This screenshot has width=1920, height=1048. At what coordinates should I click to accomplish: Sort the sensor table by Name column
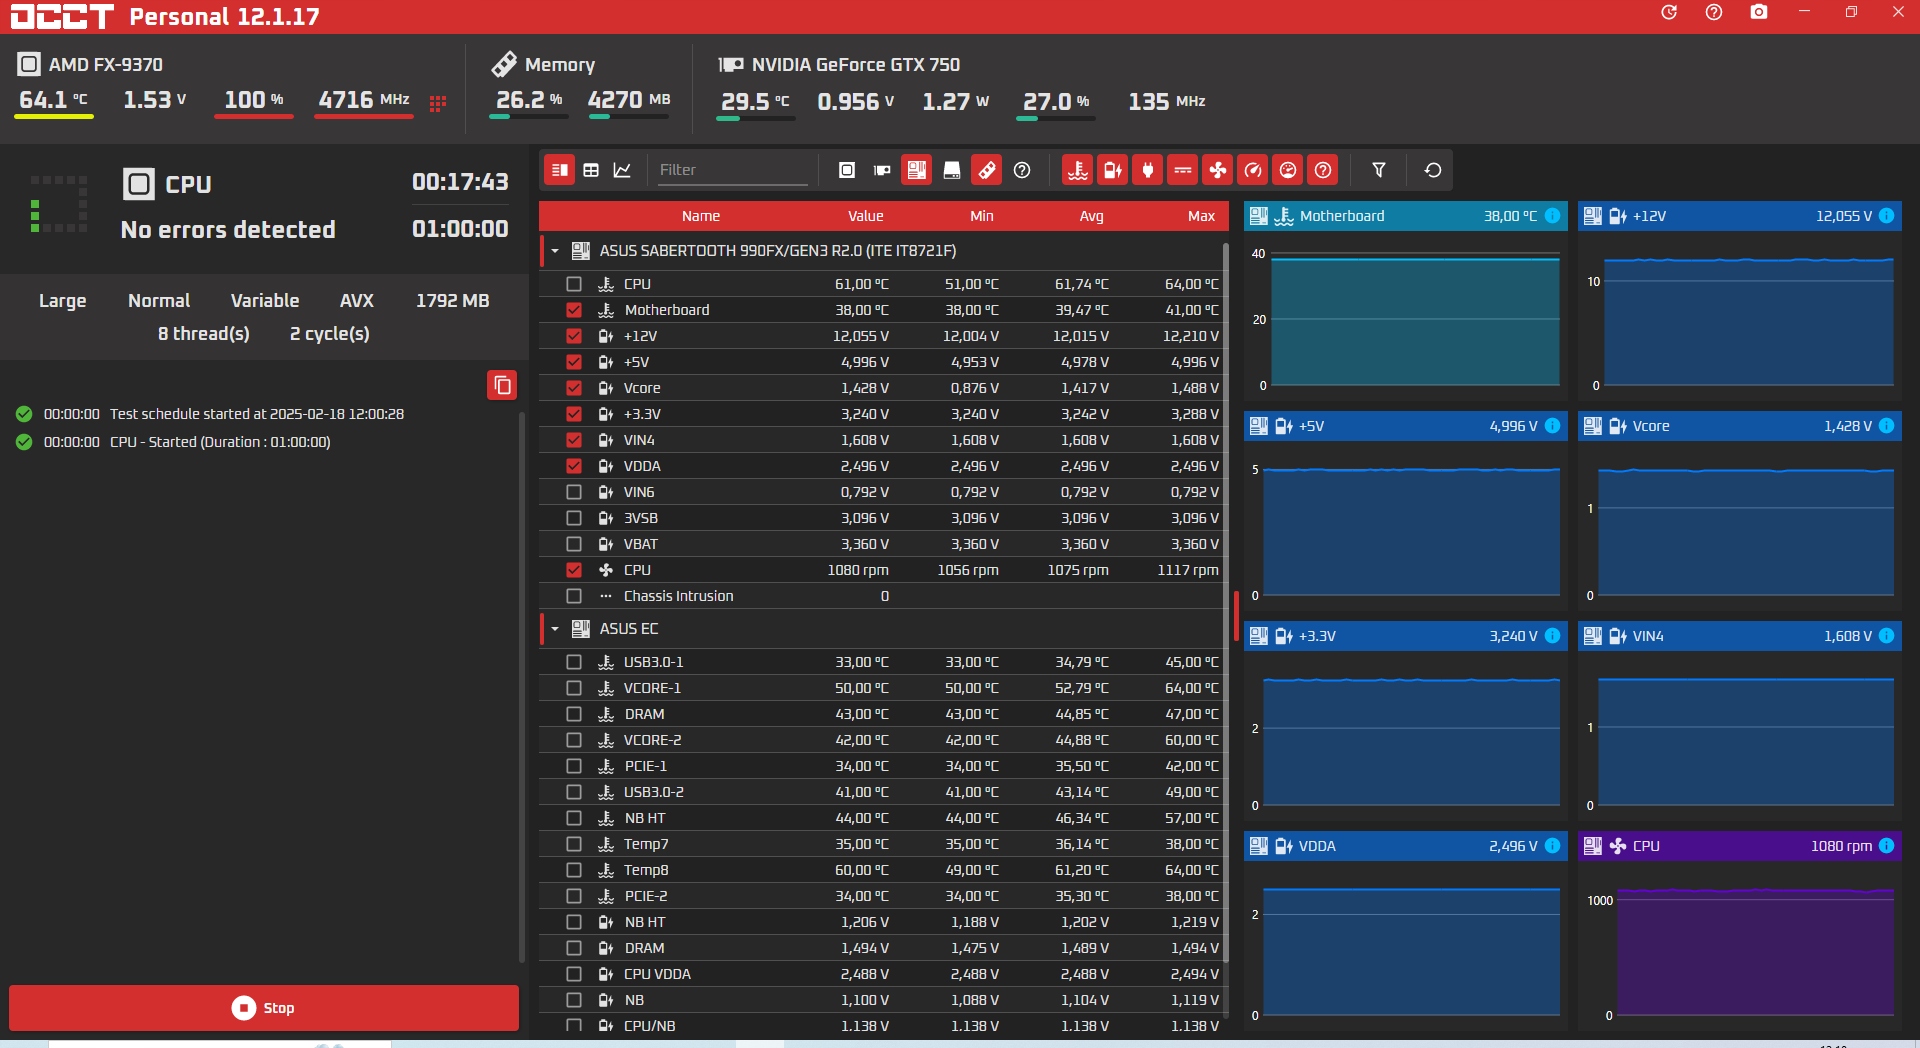tap(701, 216)
